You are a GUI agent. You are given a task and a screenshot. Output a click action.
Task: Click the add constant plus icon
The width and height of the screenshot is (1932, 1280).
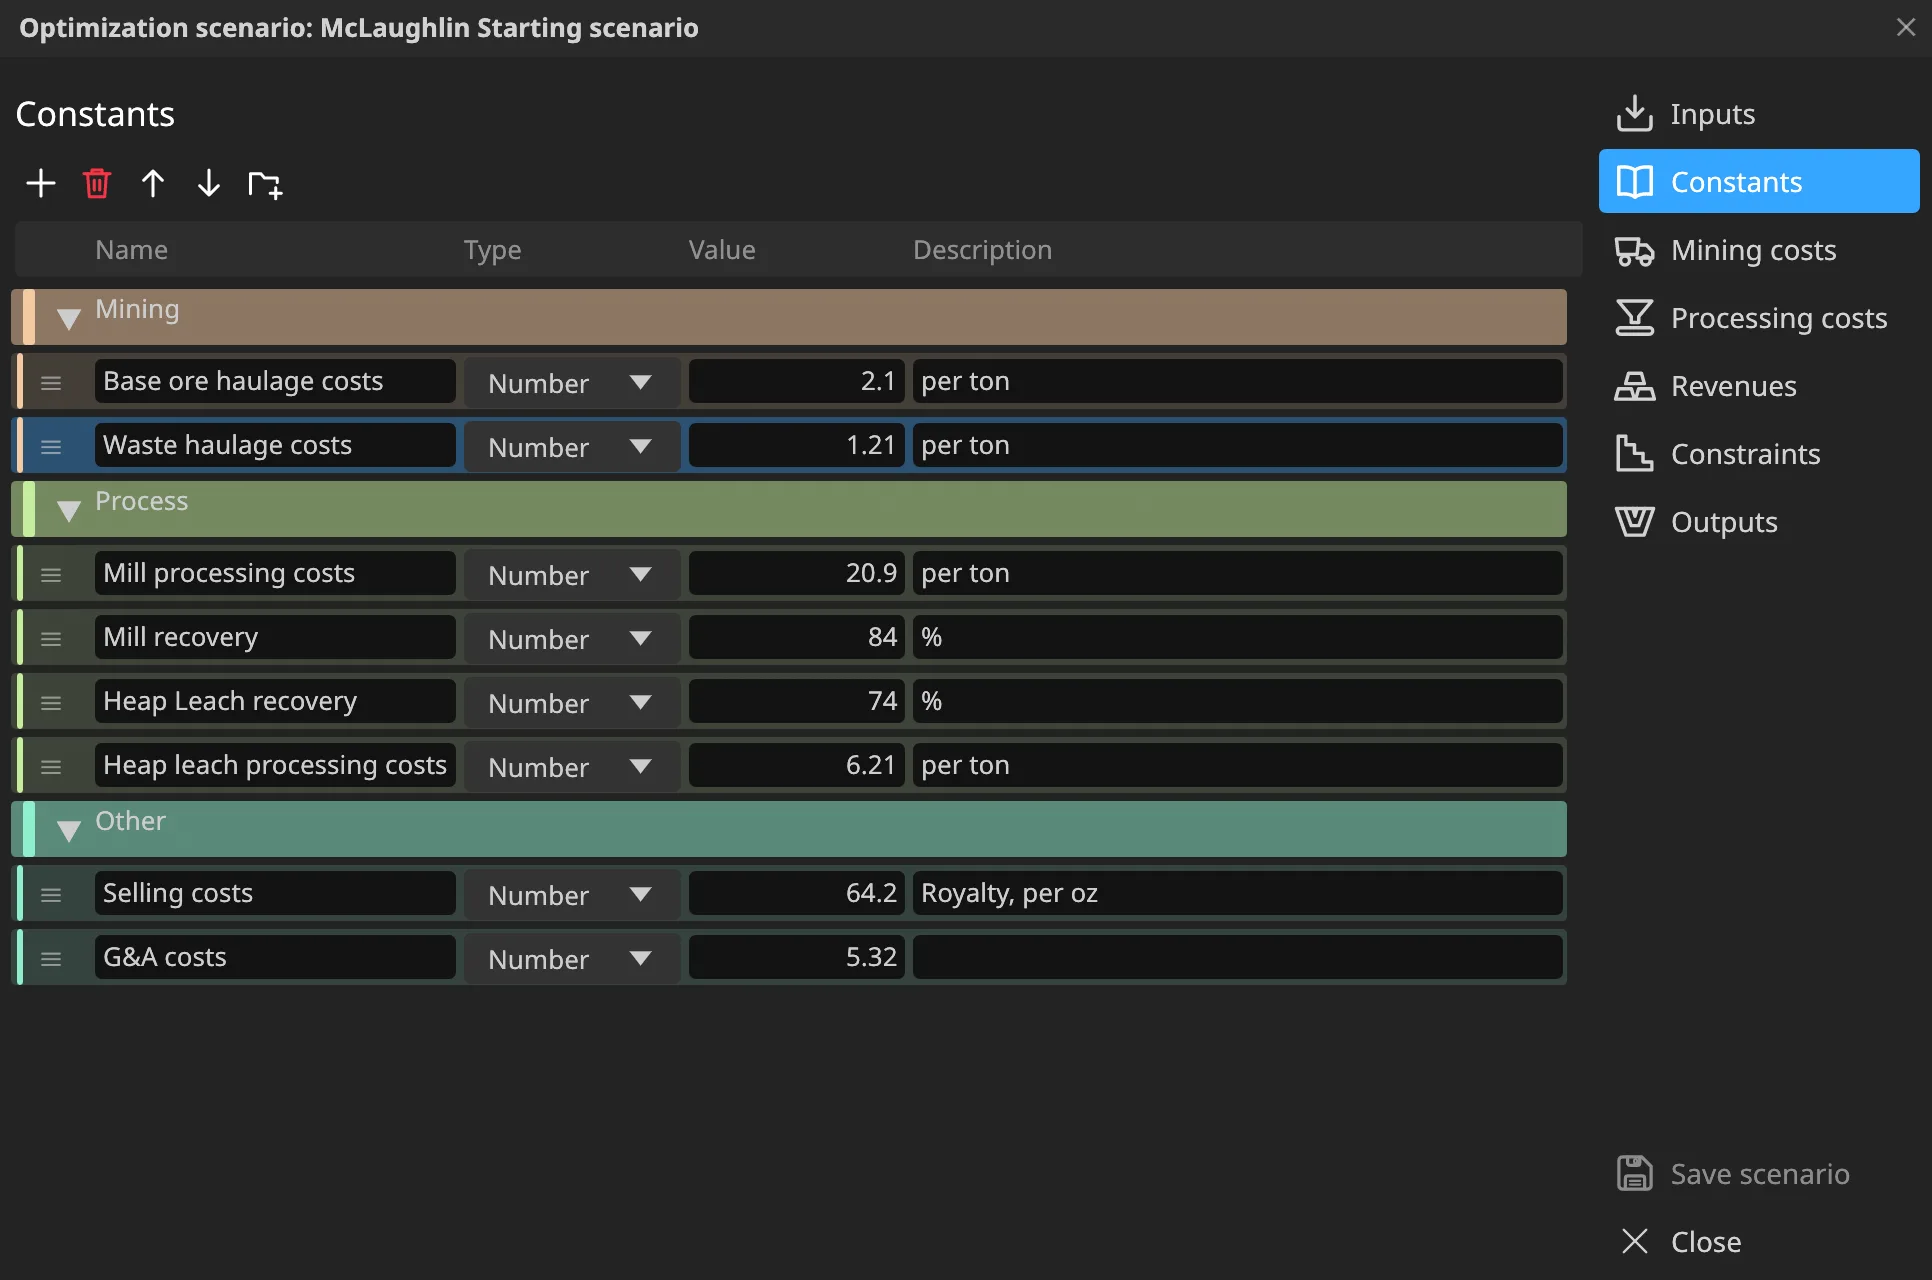(41, 184)
